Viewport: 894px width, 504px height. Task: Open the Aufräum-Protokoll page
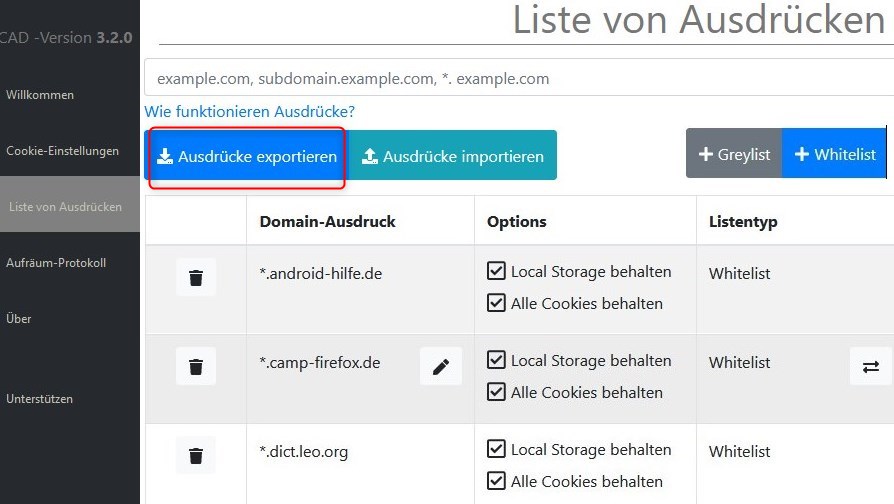(x=56, y=263)
